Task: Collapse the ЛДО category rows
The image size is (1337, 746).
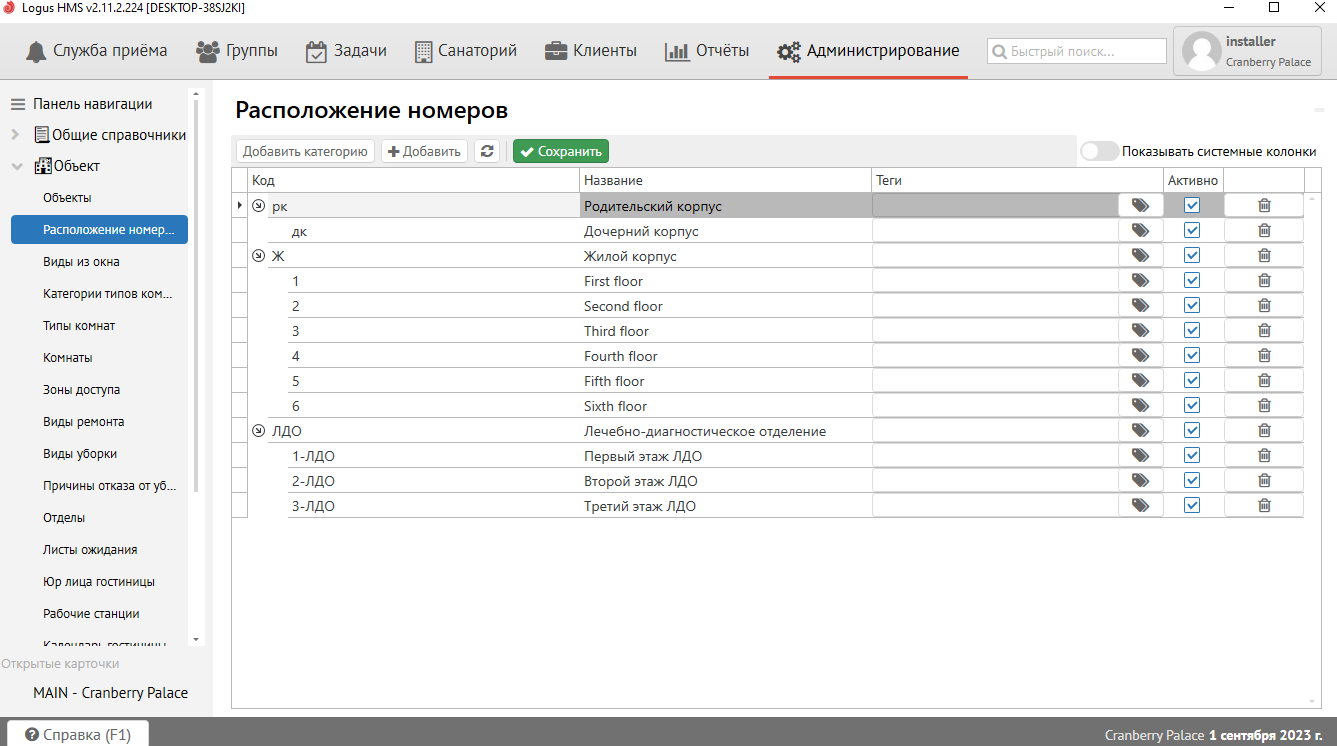Action: tap(259, 431)
